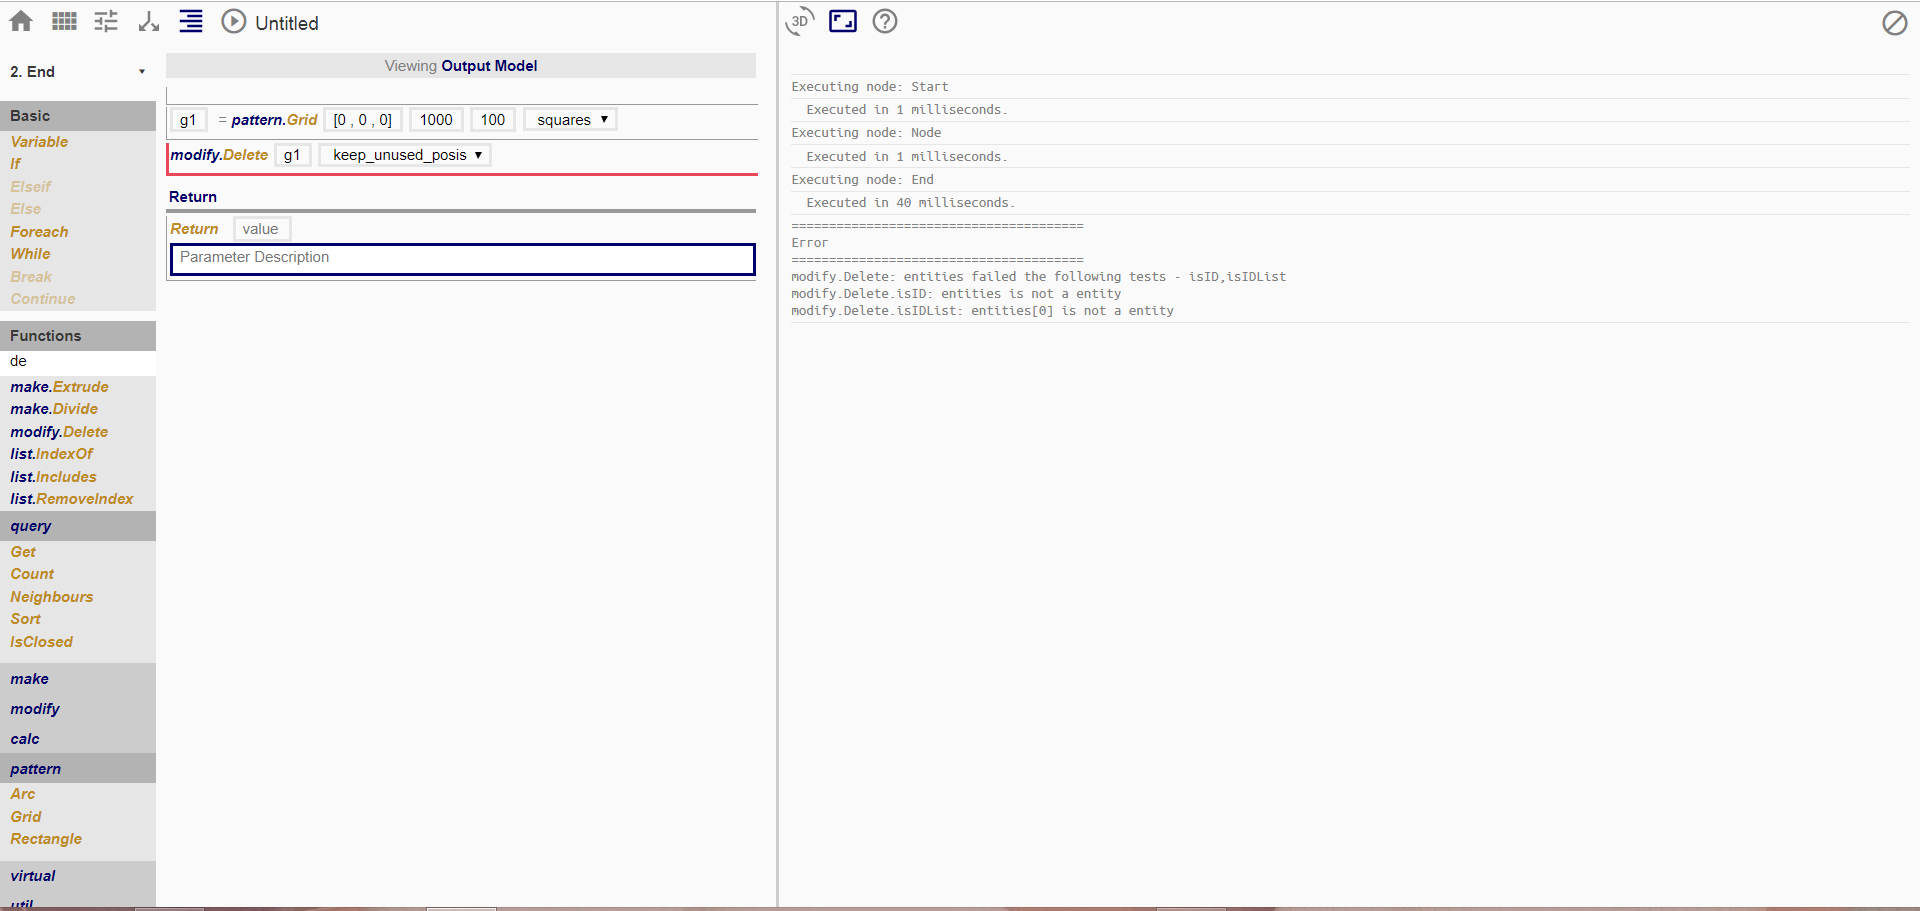Open the node selector showing 2. End
The image size is (1920, 911).
point(77,71)
